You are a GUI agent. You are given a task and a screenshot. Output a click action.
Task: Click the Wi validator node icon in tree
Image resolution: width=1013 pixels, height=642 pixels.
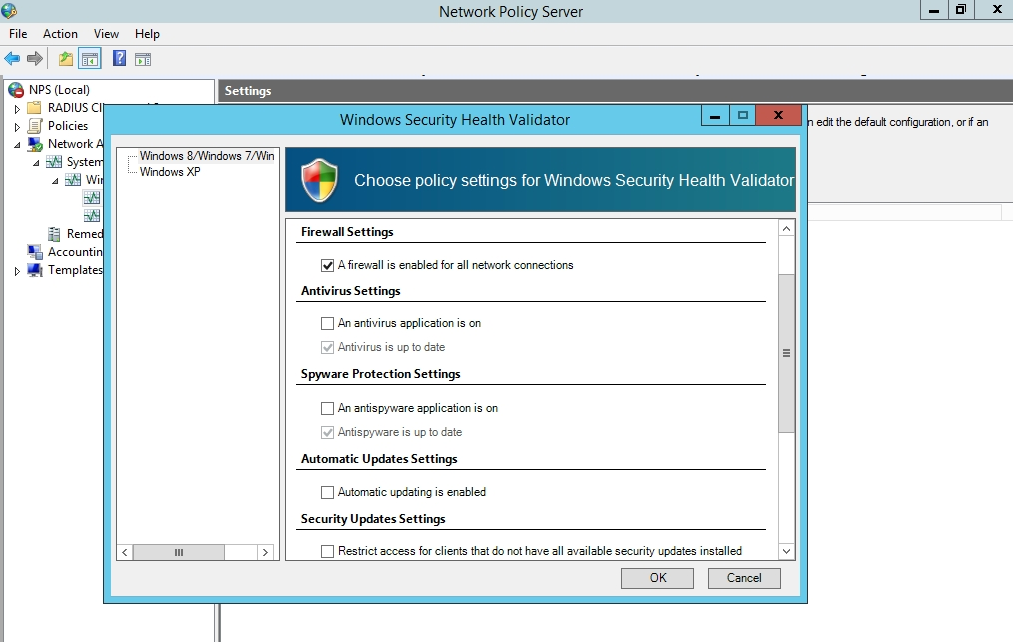click(74, 180)
